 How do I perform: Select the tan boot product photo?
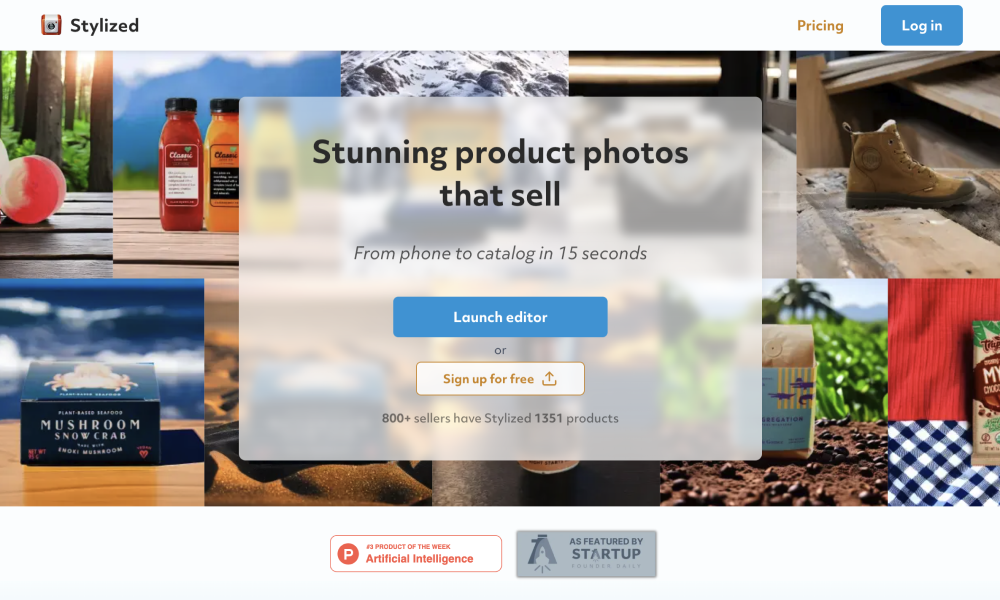pyautogui.click(x=898, y=165)
